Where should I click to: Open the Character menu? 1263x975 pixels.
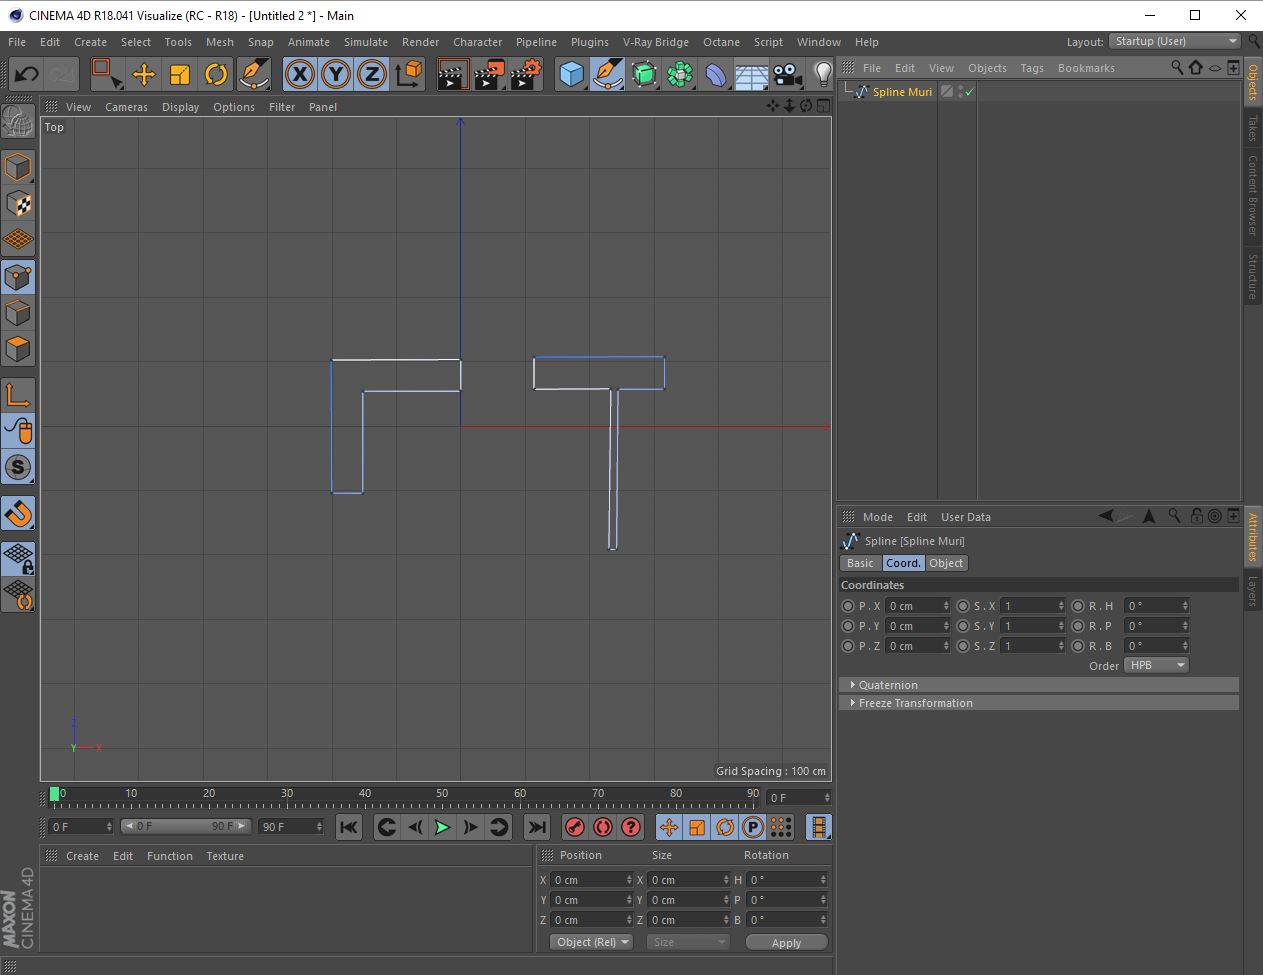tap(477, 42)
